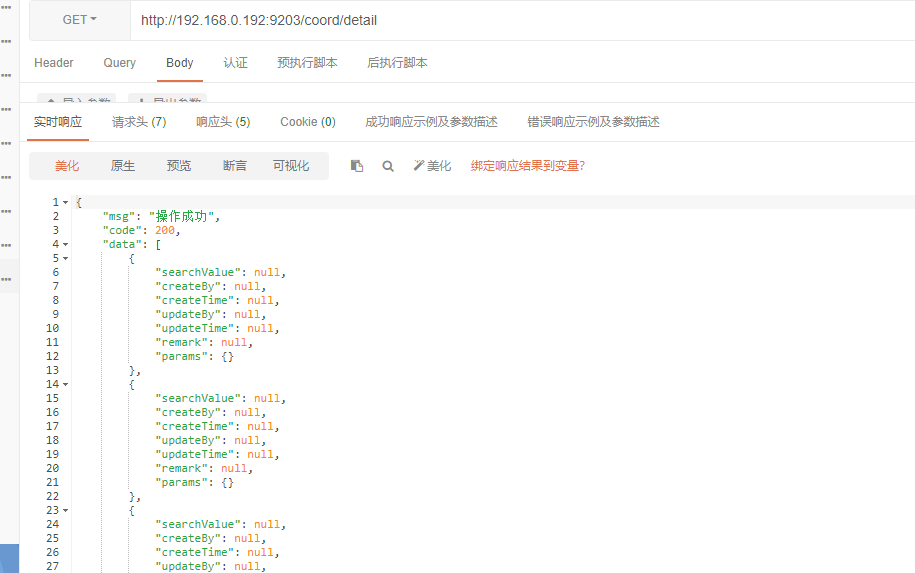Click the wand 美化 beautify button
915x573 pixels.
(x=432, y=166)
